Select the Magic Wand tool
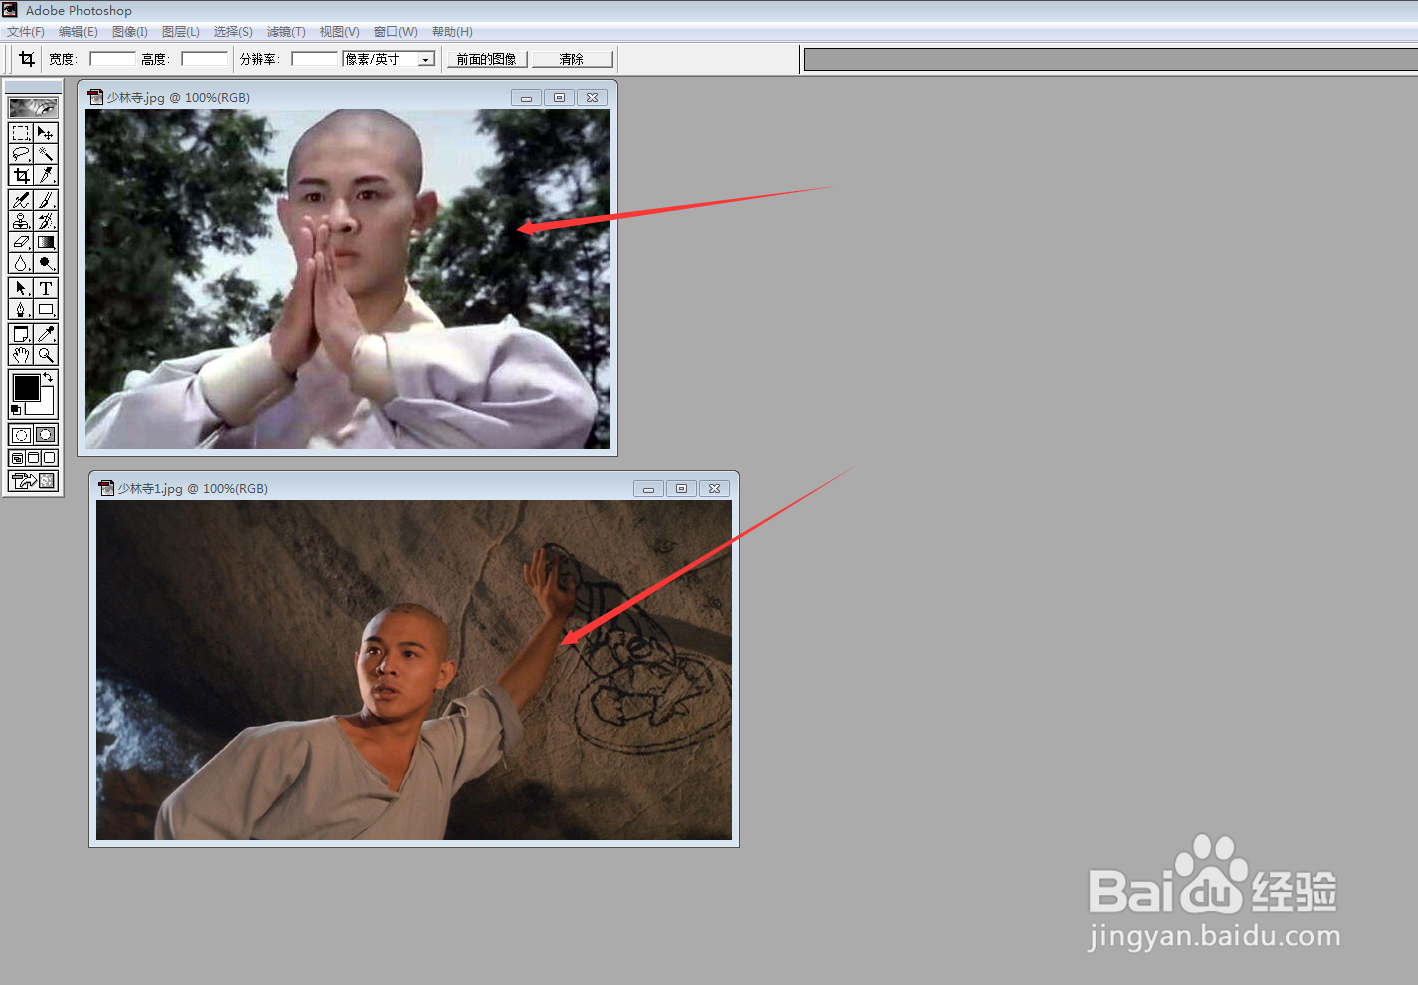Screen dimensions: 1418x985 [46, 154]
